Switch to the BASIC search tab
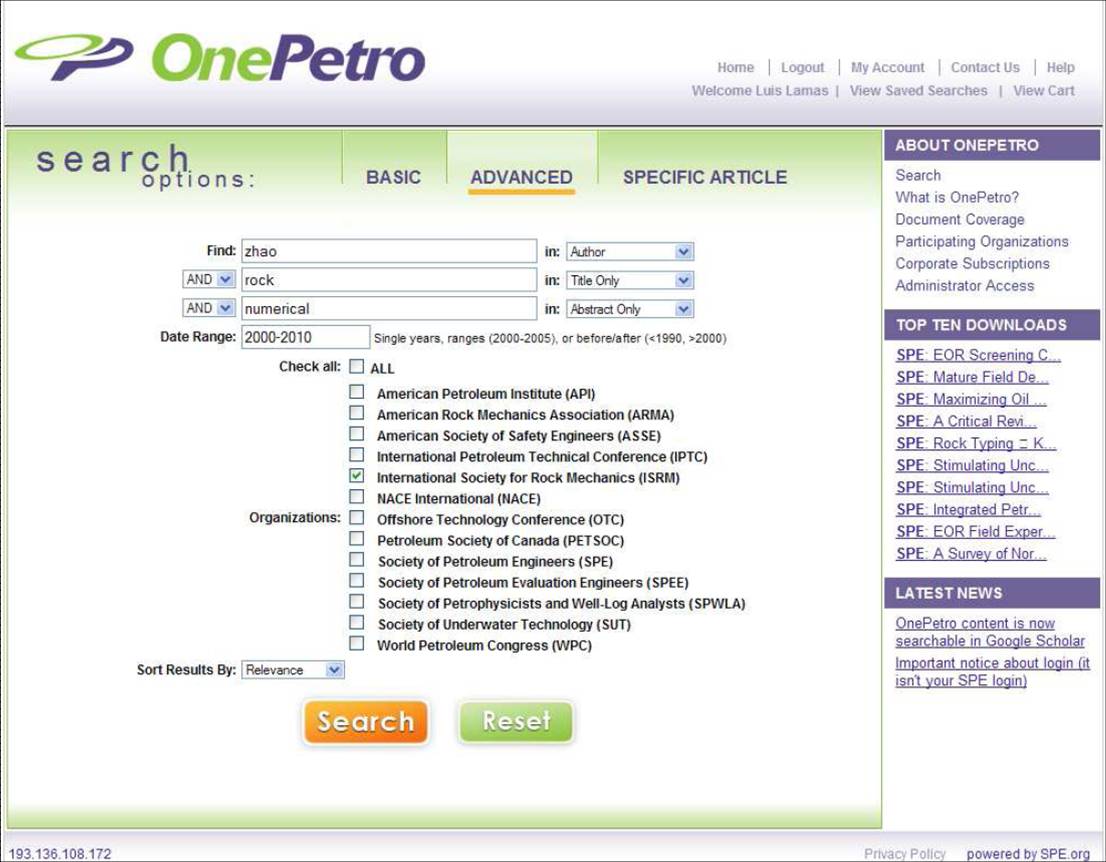Viewport: 1106px width, 862px height. pyautogui.click(x=394, y=177)
